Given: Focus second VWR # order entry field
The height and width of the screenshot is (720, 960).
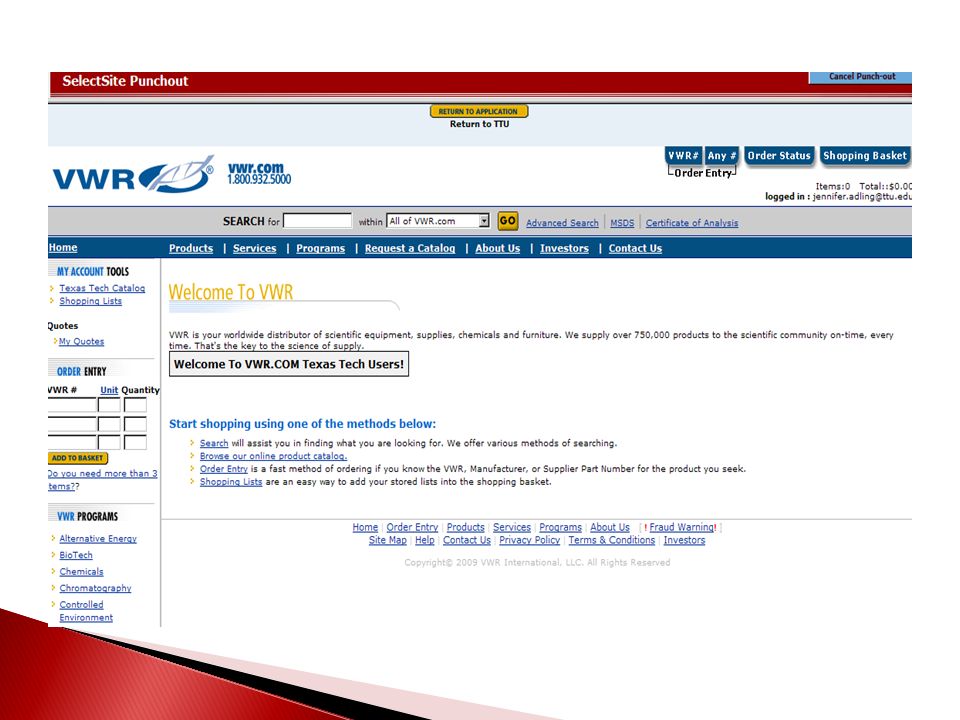Looking at the screenshot, I should coord(72,424).
